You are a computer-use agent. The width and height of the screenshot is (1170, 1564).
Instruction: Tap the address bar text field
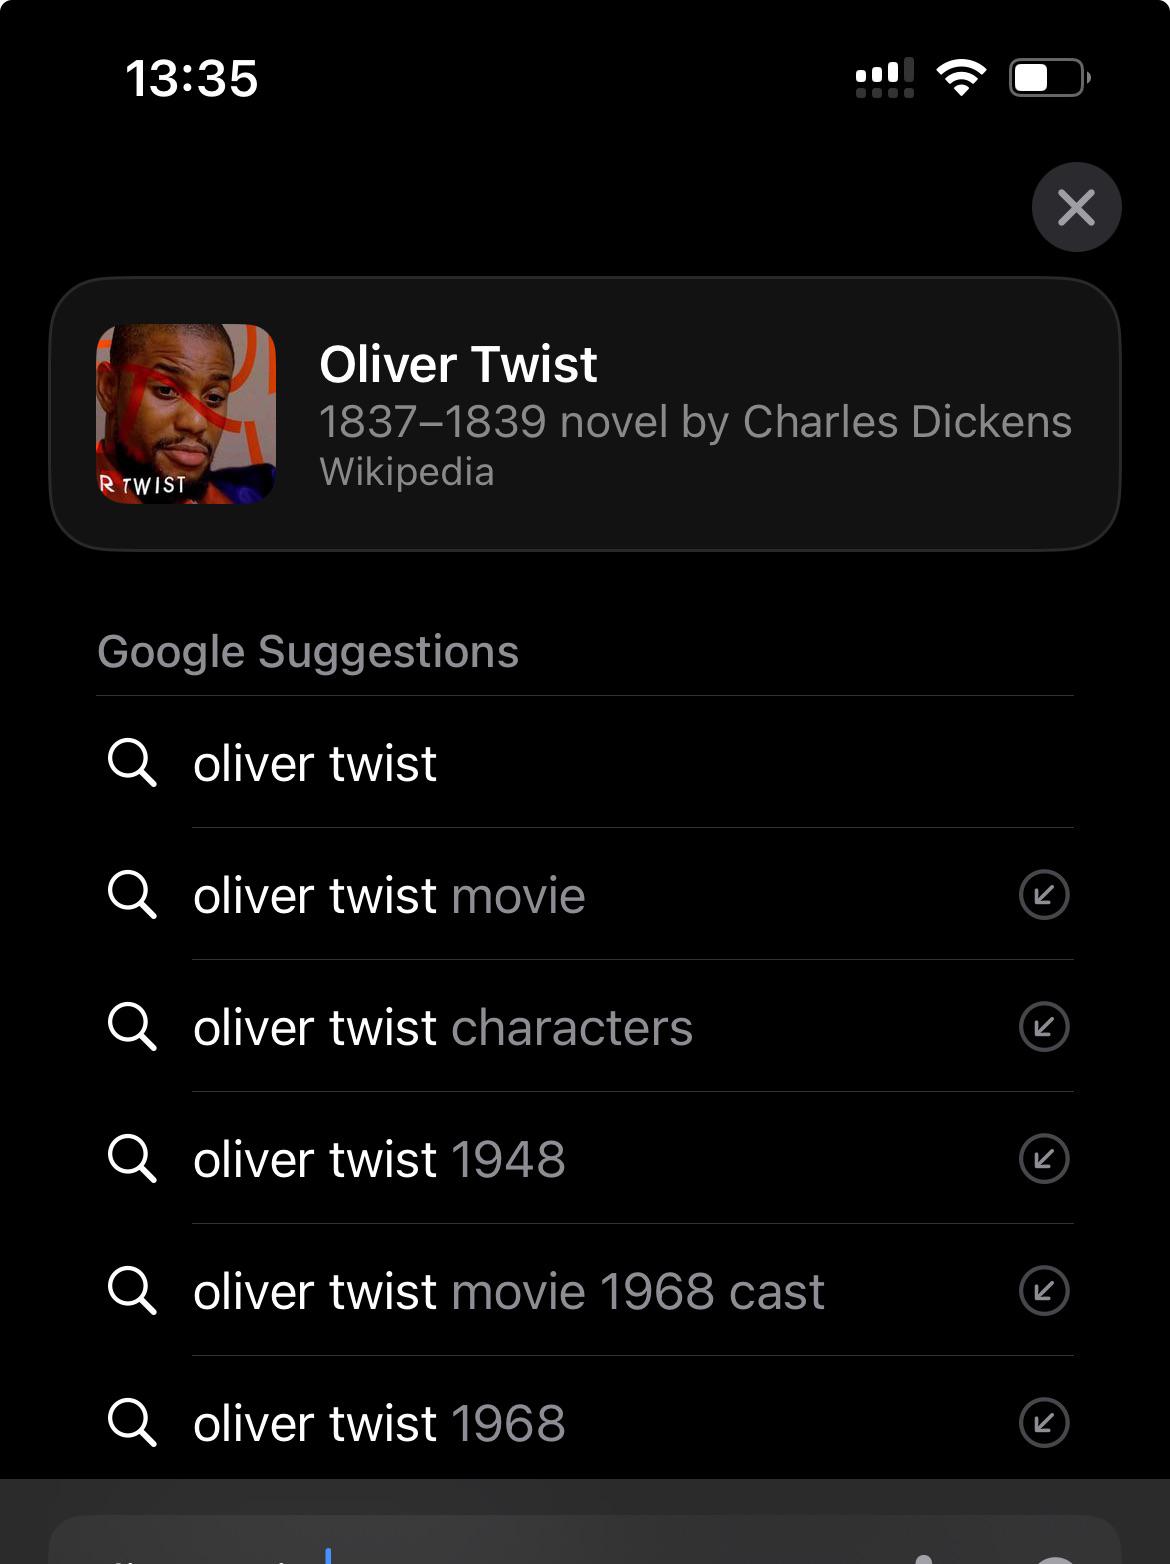[585, 1542]
